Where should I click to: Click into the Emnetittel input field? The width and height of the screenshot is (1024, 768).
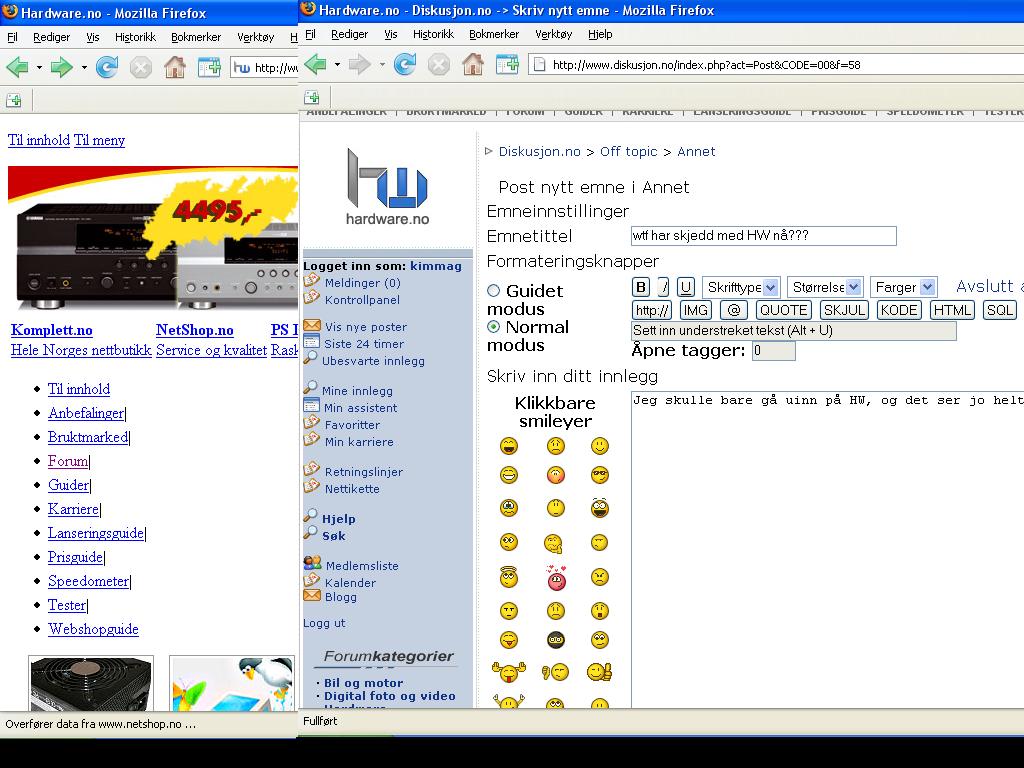click(x=763, y=236)
